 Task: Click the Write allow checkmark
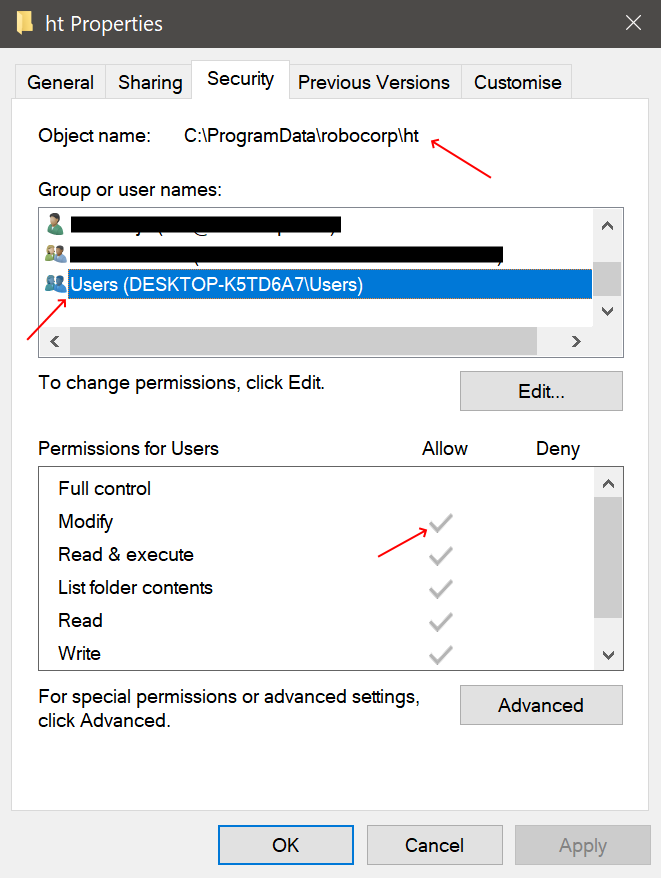(x=441, y=655)
